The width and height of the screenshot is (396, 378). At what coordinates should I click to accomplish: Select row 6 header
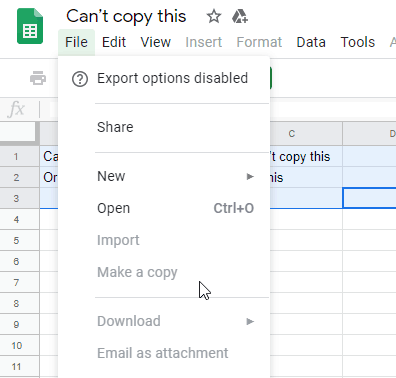tap(20, 261)
